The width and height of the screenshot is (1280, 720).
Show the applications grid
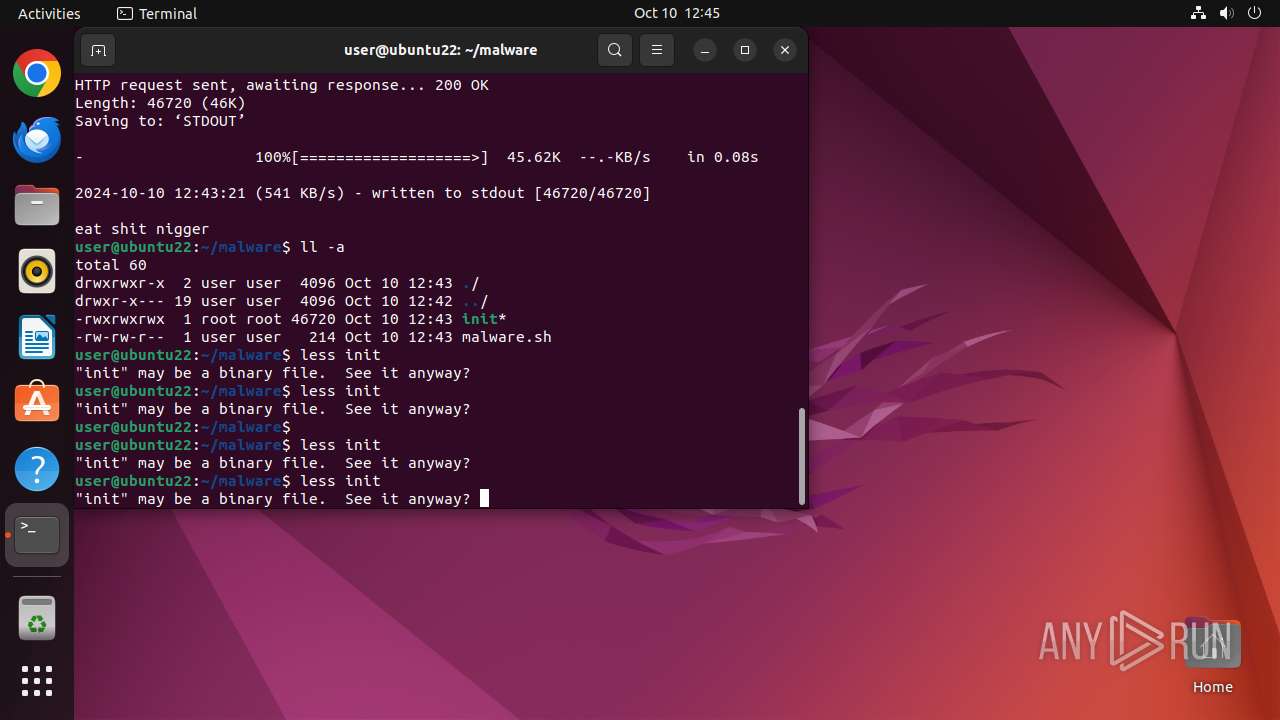coord(37,681)
